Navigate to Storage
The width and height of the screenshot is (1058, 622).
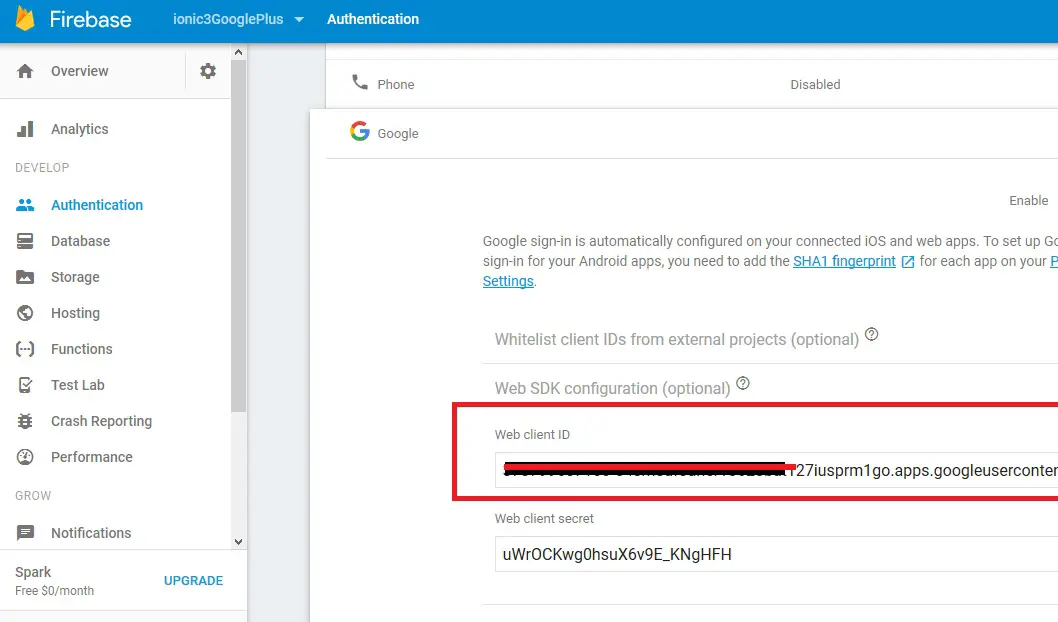[x=75, y=277]
